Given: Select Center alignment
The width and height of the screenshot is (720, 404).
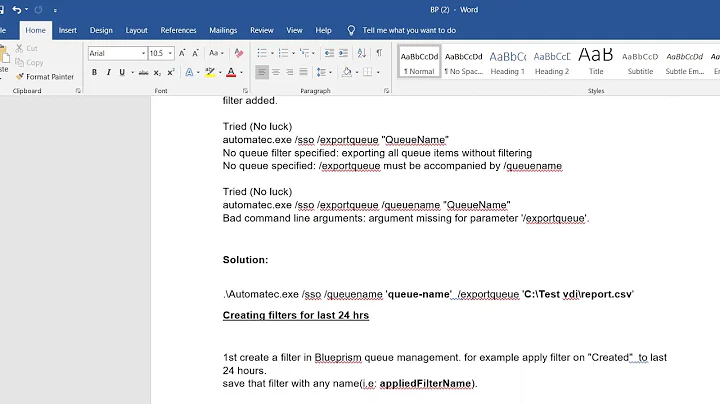Looking at the screenshot, I should (x=276, y=72).
